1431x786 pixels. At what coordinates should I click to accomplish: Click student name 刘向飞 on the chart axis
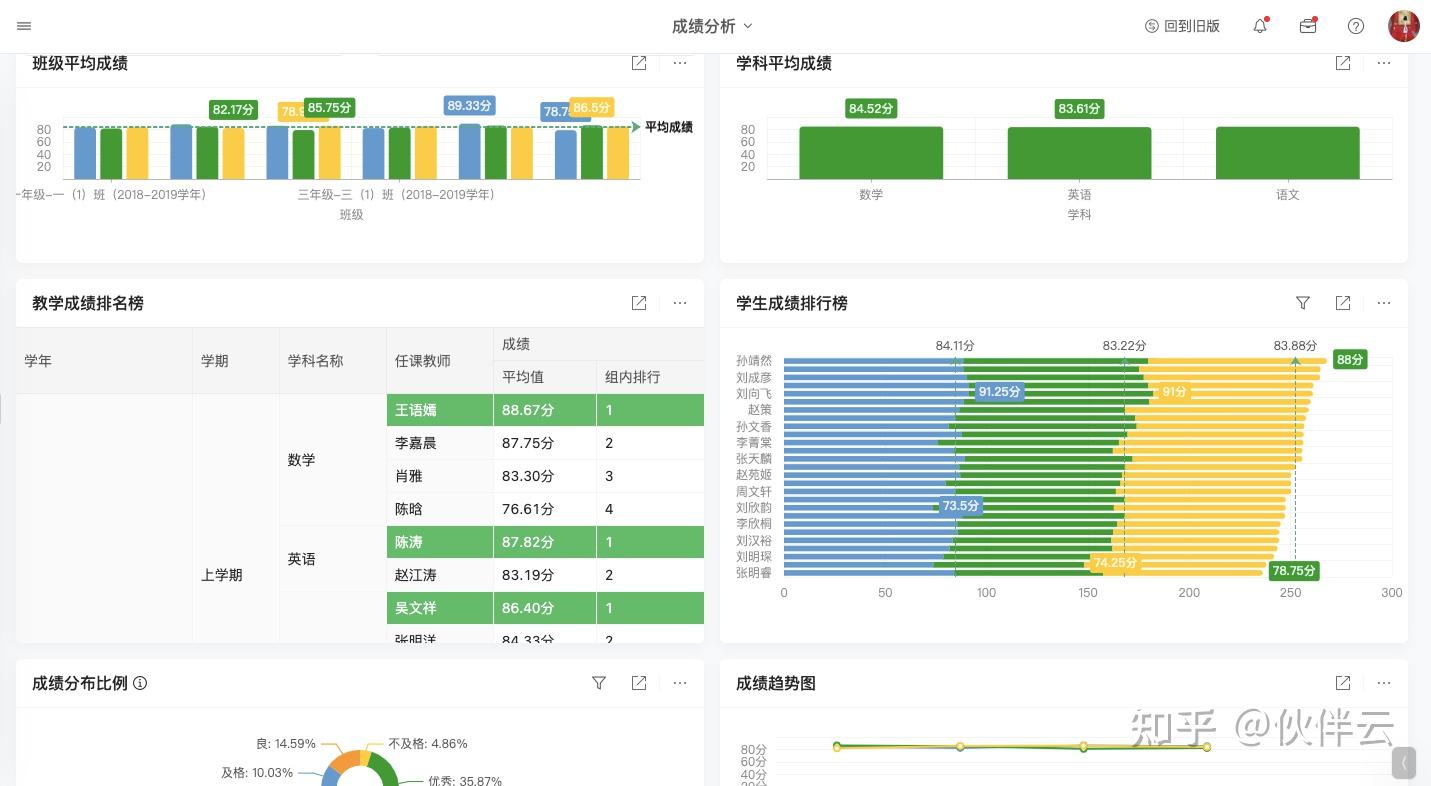coord(754,393)
